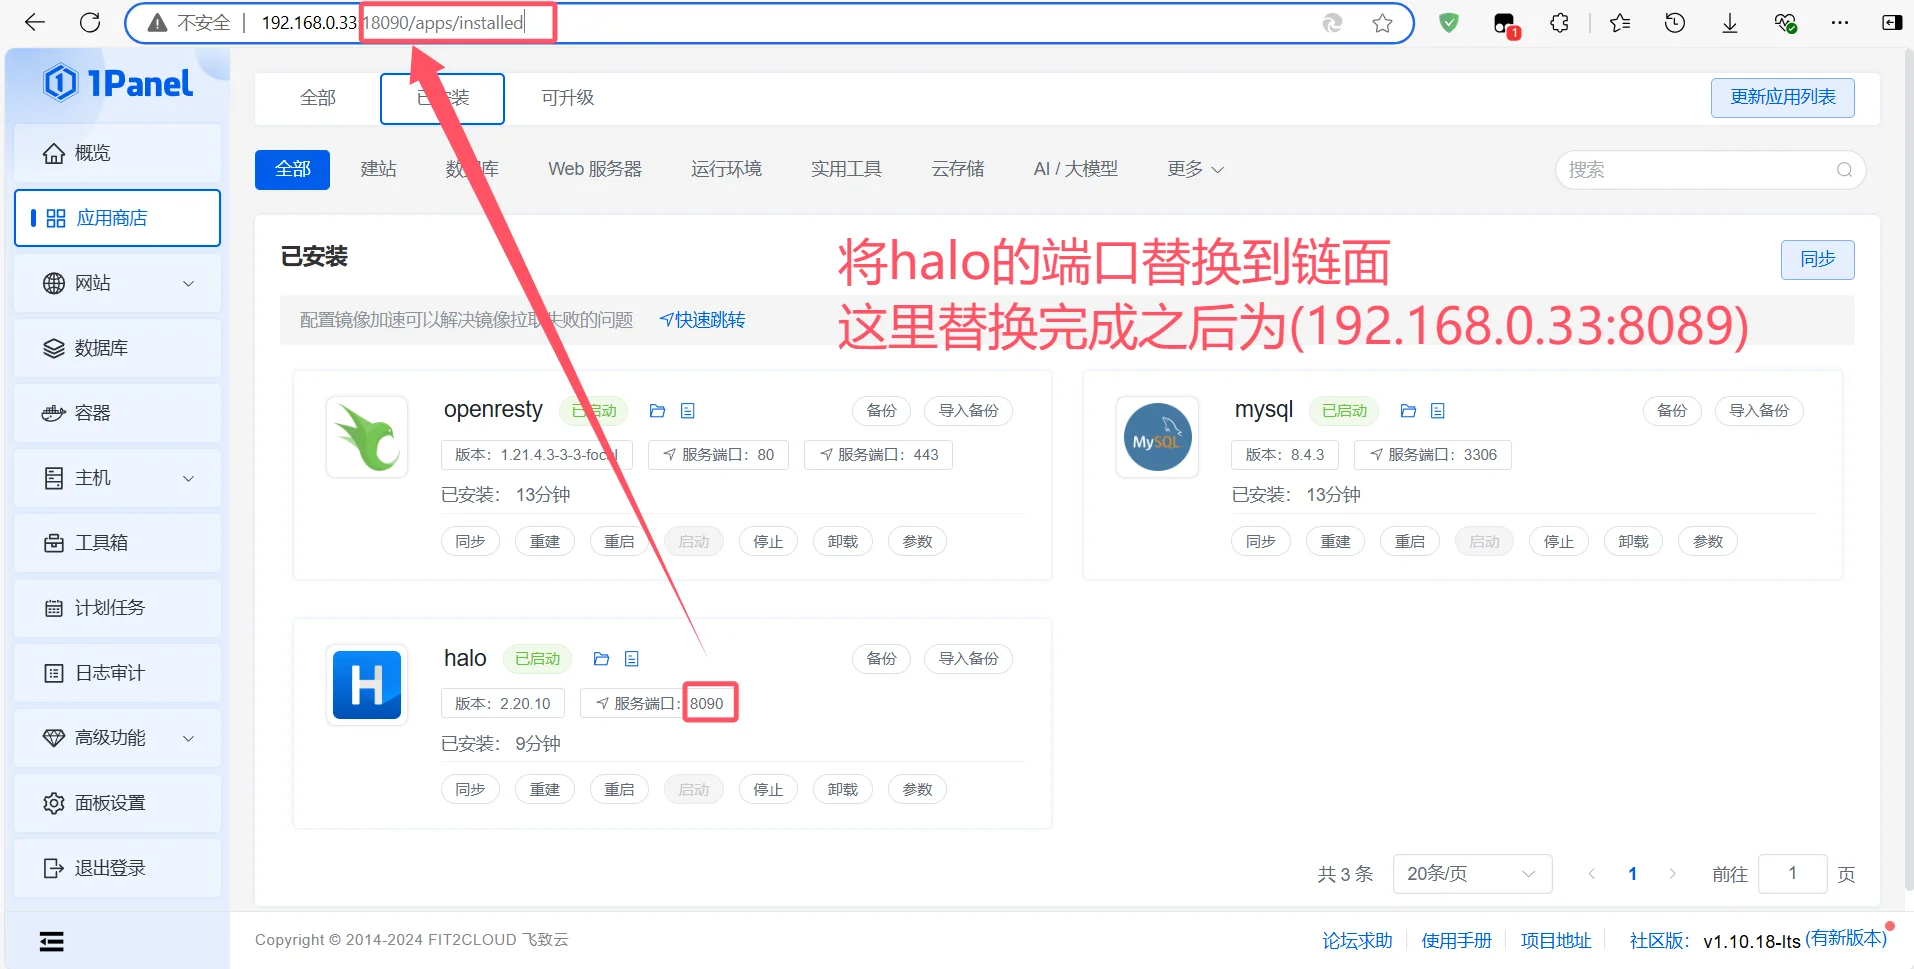Viewport: 1914px width, 969px height.
Task: Open the 20条/页 page size dropdown
Action: pos(1471,874)
